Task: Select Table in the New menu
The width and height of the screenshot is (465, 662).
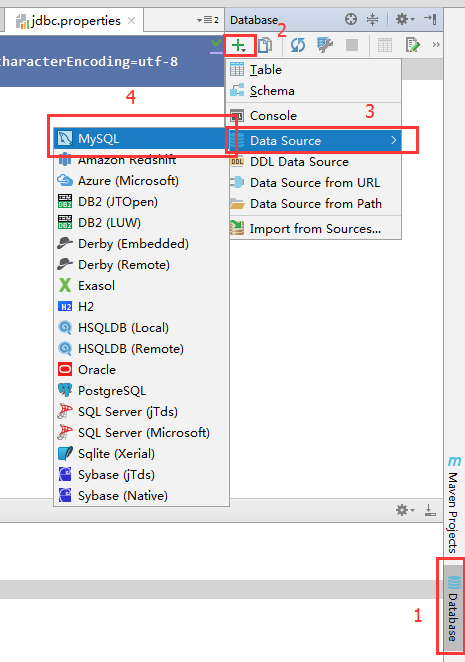Action: [313, 70]
